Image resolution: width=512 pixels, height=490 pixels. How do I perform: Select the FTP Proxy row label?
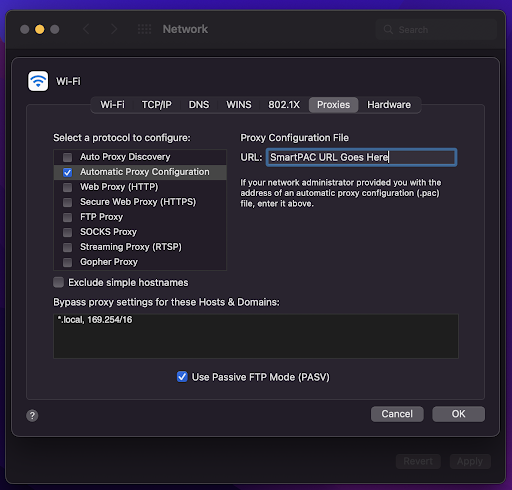pos(101,217)
